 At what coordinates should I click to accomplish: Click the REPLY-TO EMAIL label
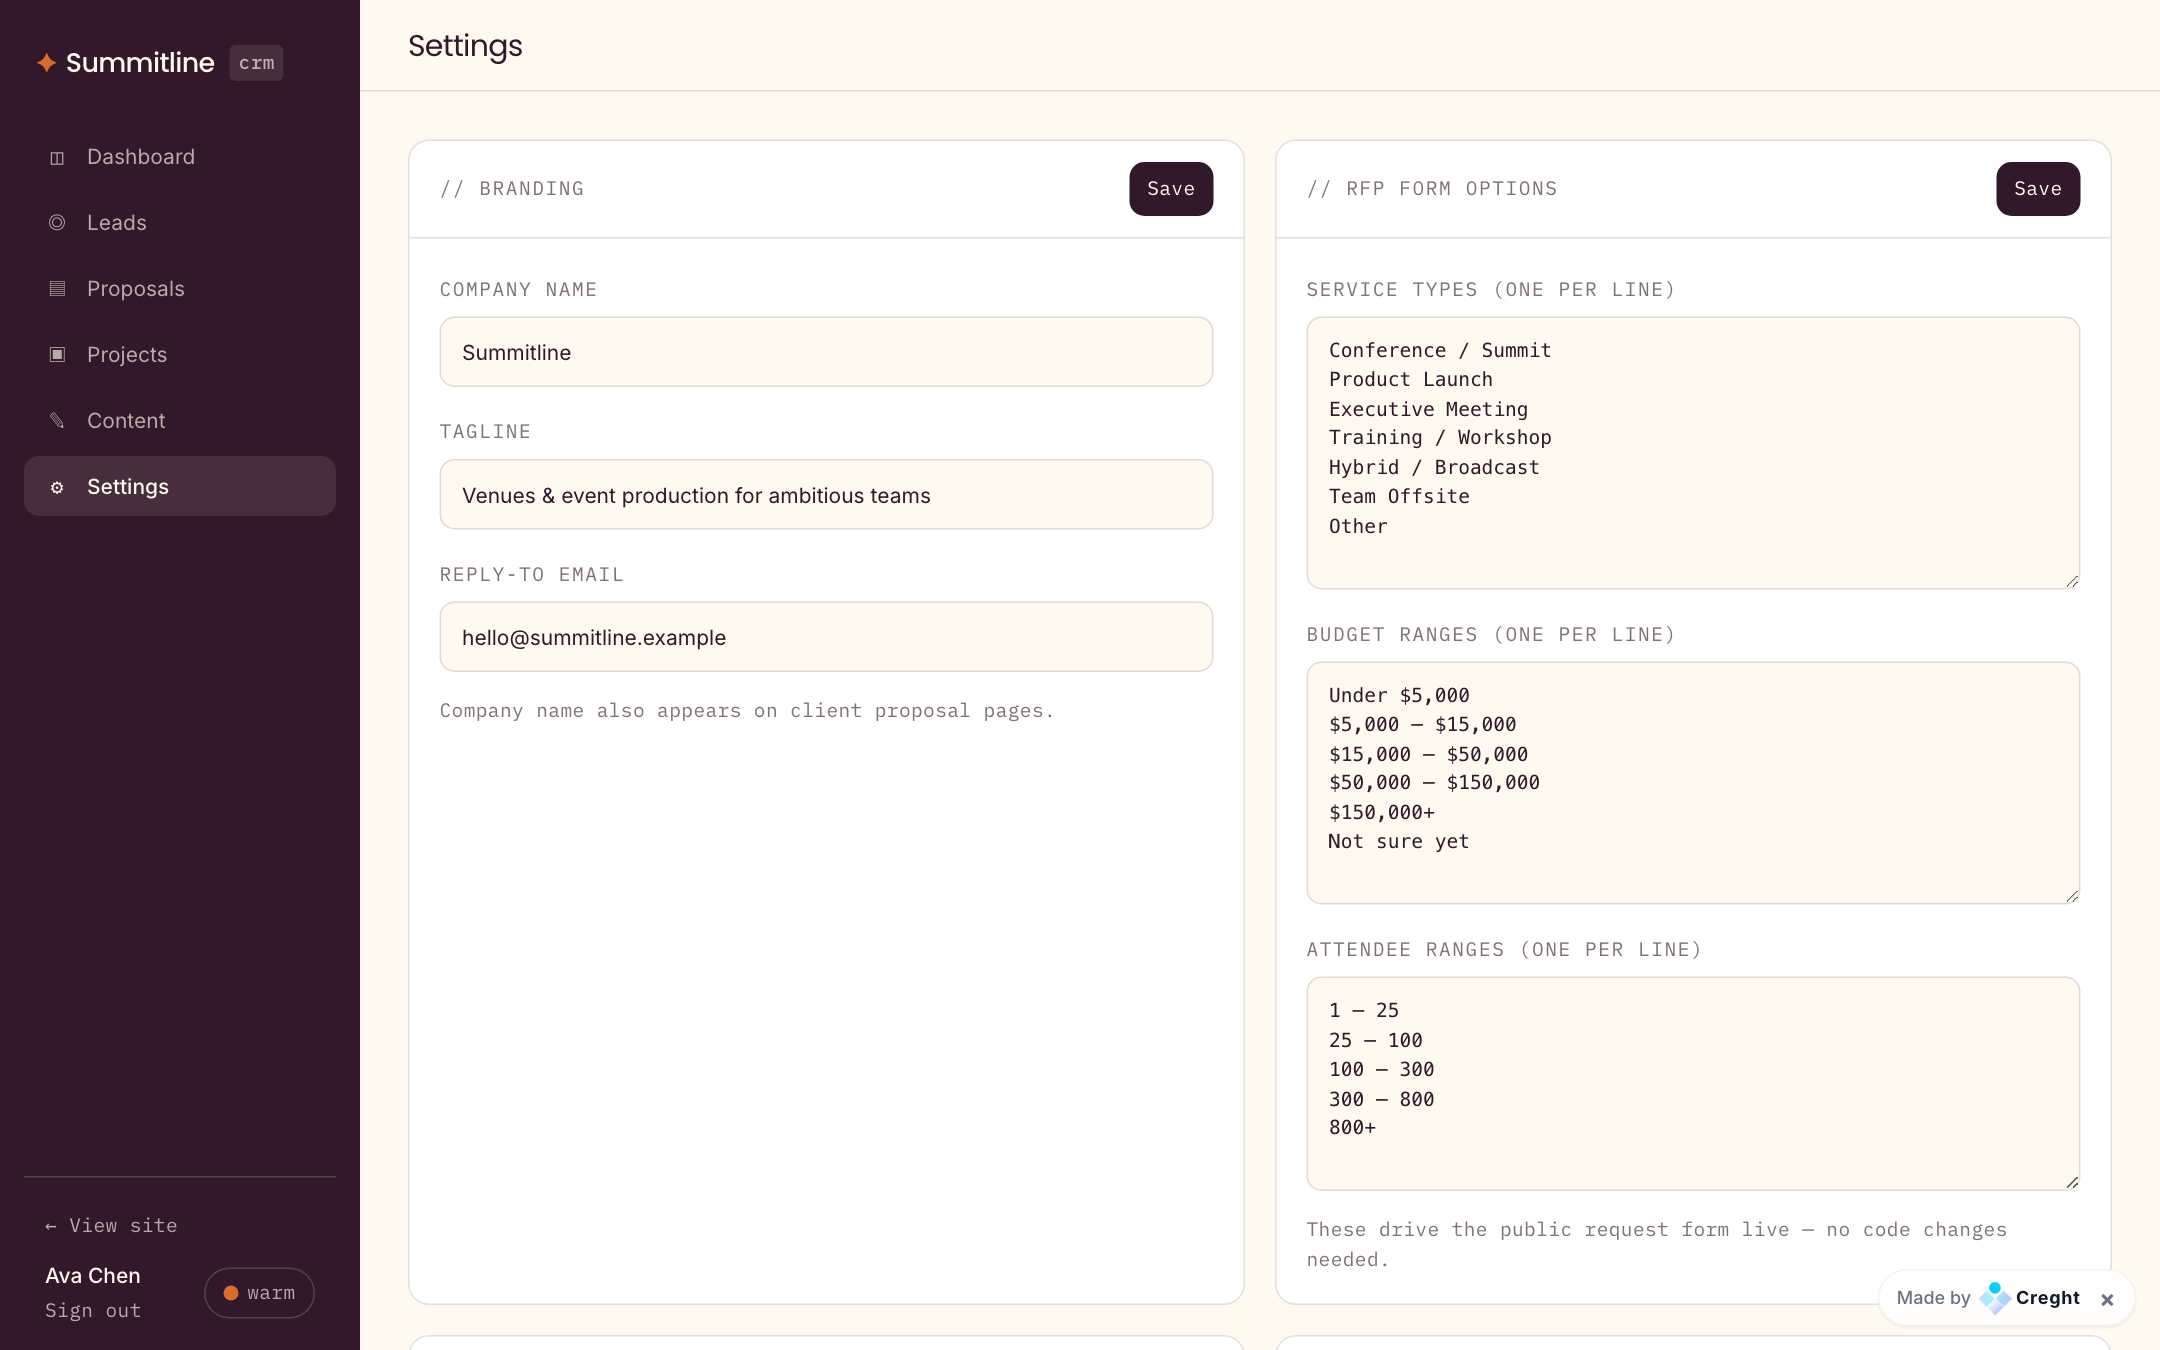(x=532, y=575)
